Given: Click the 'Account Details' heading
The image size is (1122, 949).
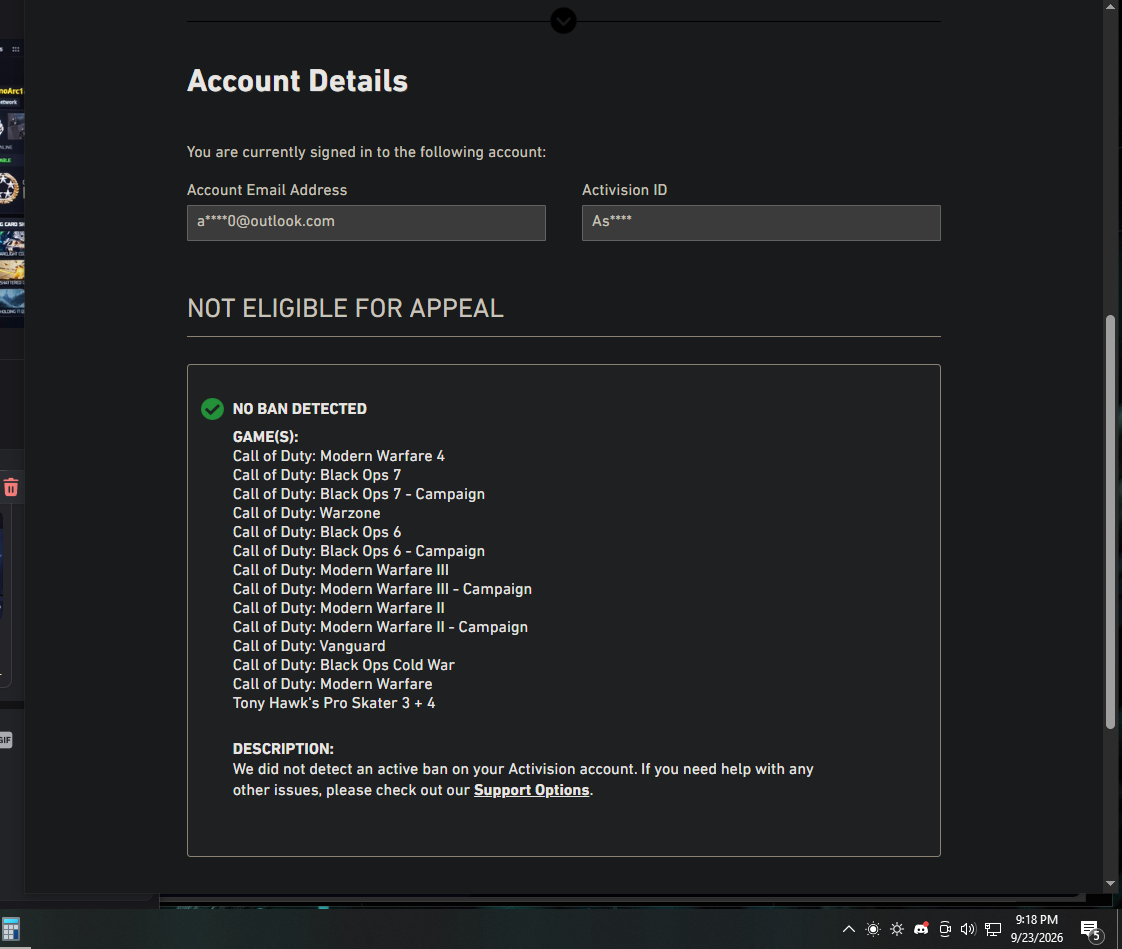Looking at the screenshot, I should pyautogui.click(x=297, y=81).
